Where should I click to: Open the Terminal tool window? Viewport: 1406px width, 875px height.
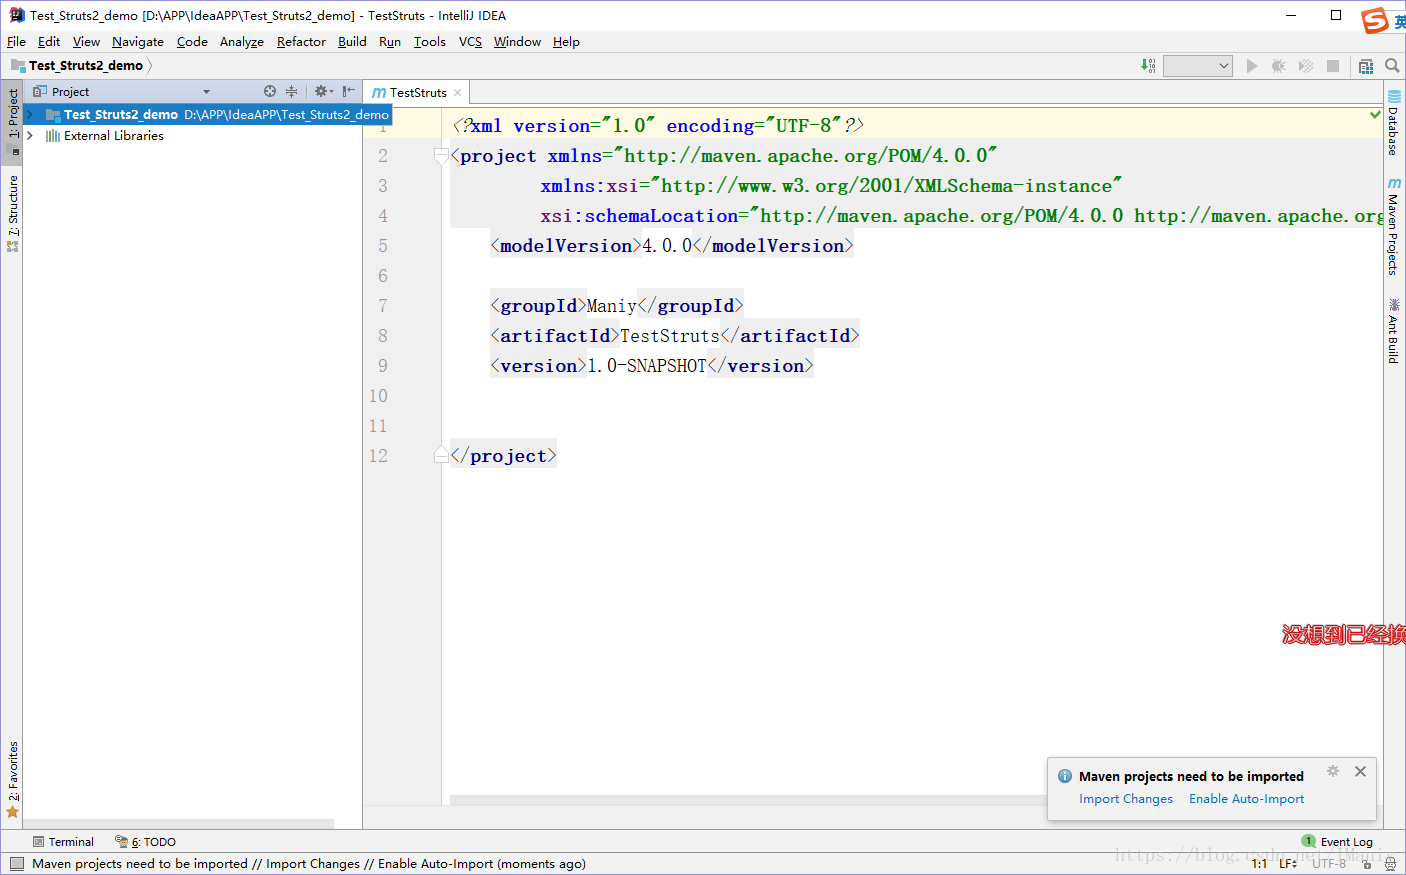coord(63,842)
